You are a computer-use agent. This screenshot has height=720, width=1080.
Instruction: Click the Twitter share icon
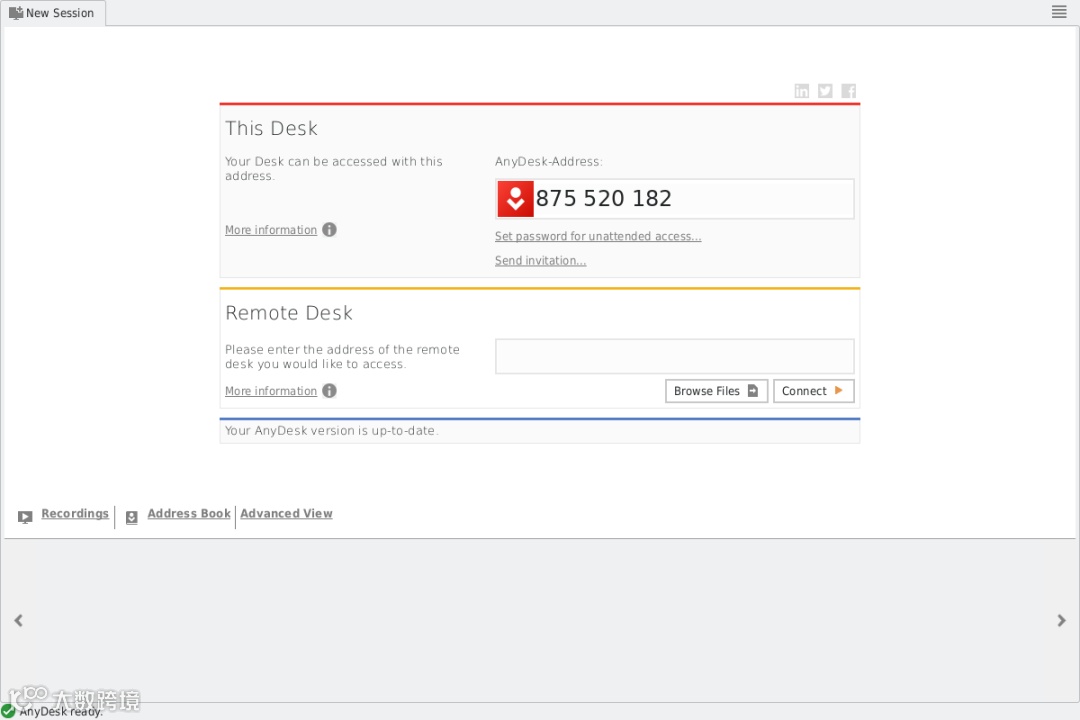tap(825, 91)
